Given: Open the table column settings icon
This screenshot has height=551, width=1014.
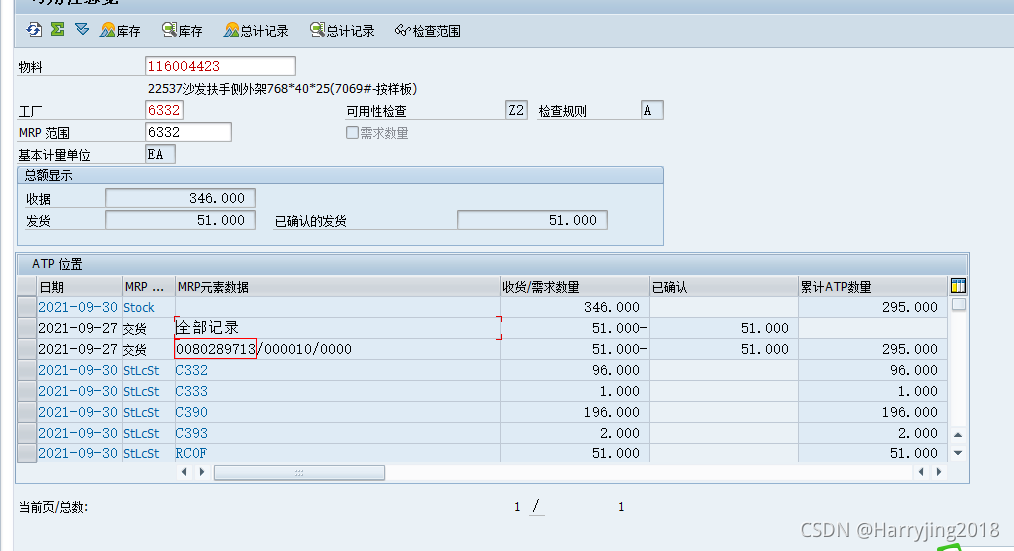Looking at the screenshot, I should point(958,286).
